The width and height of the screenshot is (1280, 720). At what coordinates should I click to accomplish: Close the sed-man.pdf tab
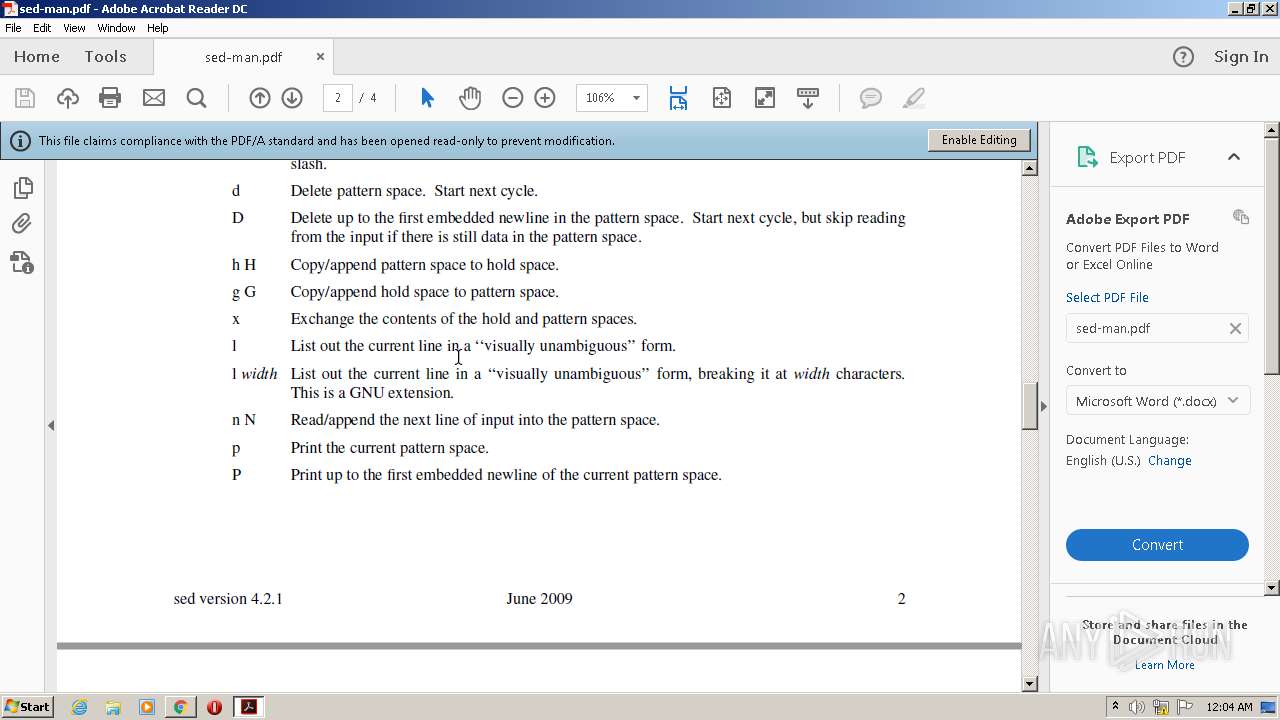click(320, 57)
